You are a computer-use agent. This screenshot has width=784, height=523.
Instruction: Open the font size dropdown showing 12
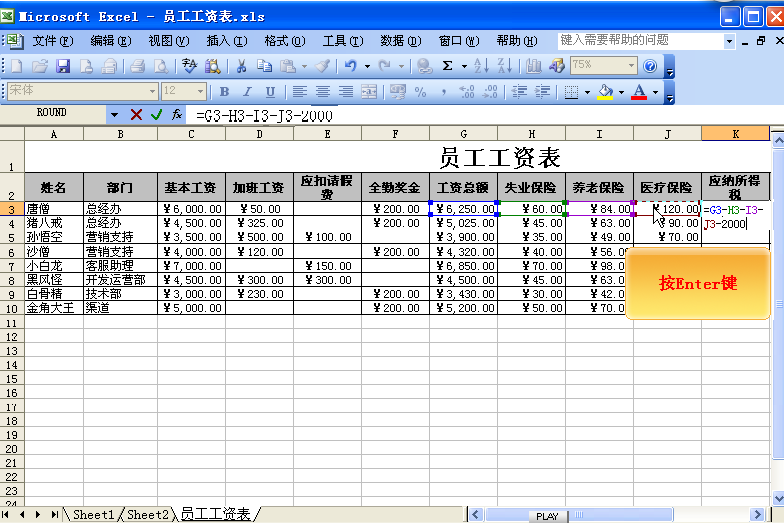[x=200, y=92]
